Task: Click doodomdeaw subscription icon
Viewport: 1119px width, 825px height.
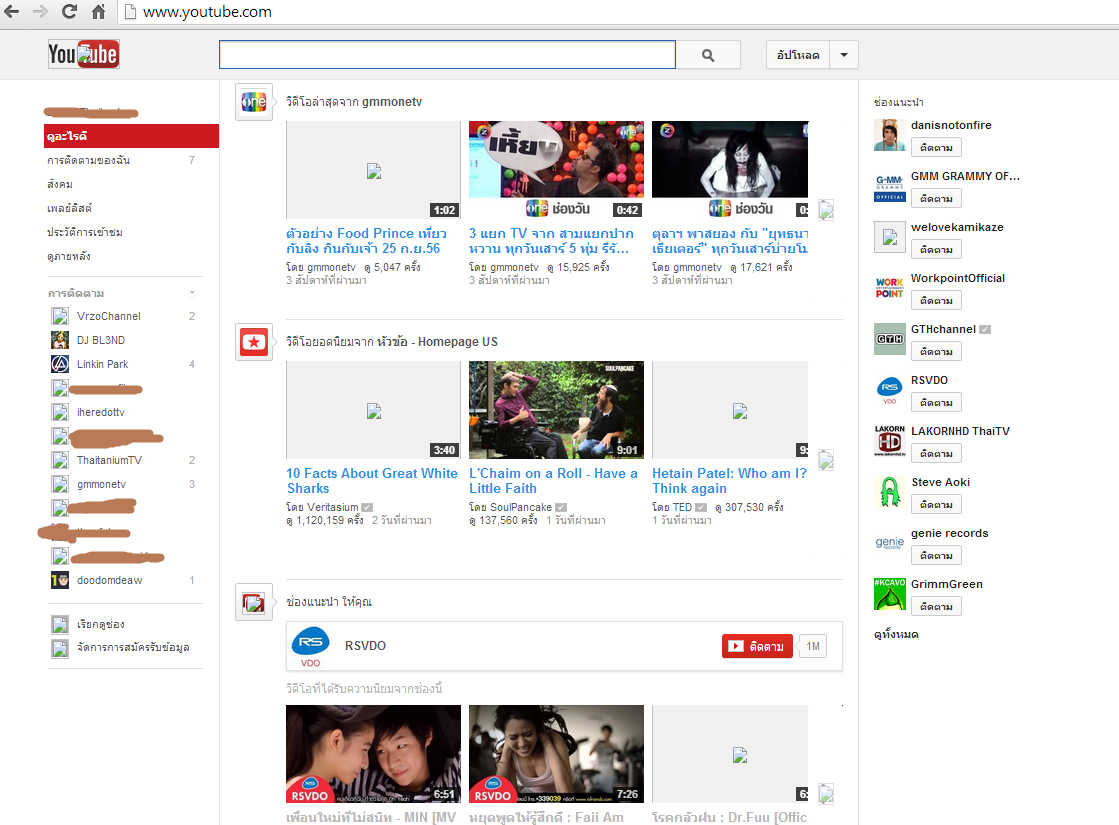Action: point(60,580)
